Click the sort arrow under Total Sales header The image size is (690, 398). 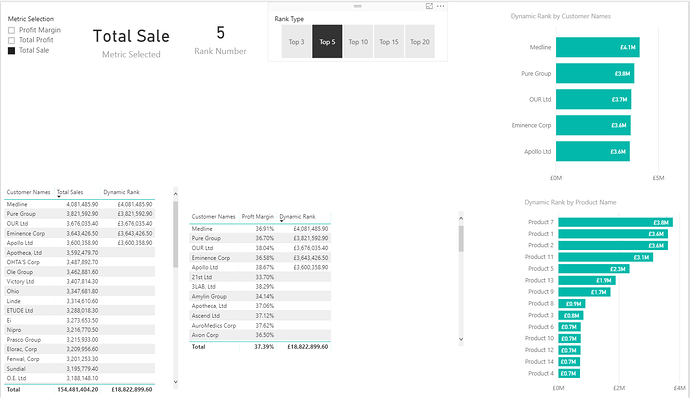(x=59, y=196)
